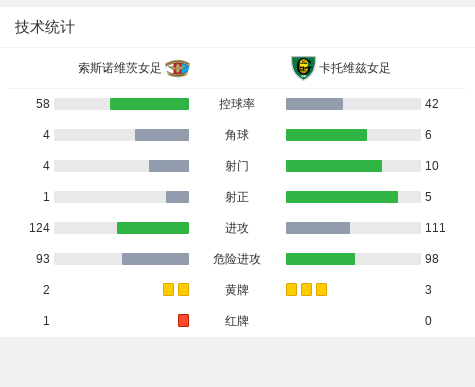Viewport: 475px width, 387px height.
Task: Click the green 射正 bar for away team
Action: [342, 197]
